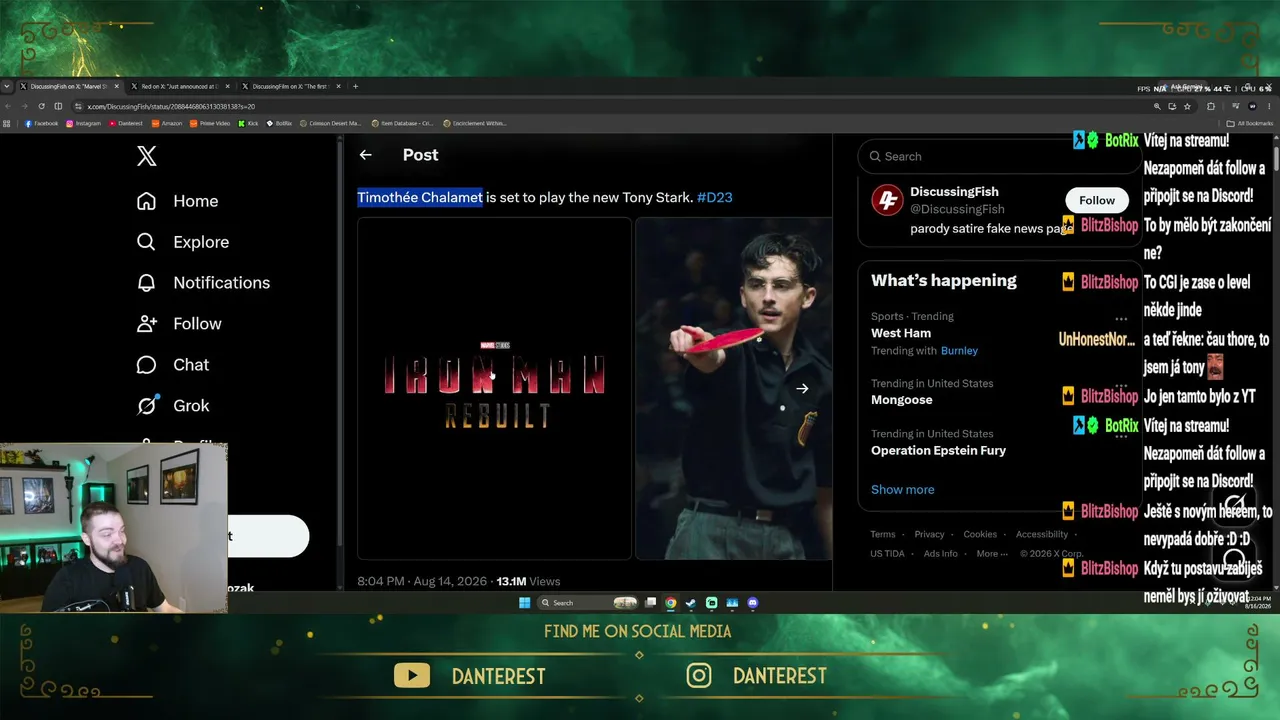Open a new browser tab
Screen dimensions: 1280x720
[355, 87]
